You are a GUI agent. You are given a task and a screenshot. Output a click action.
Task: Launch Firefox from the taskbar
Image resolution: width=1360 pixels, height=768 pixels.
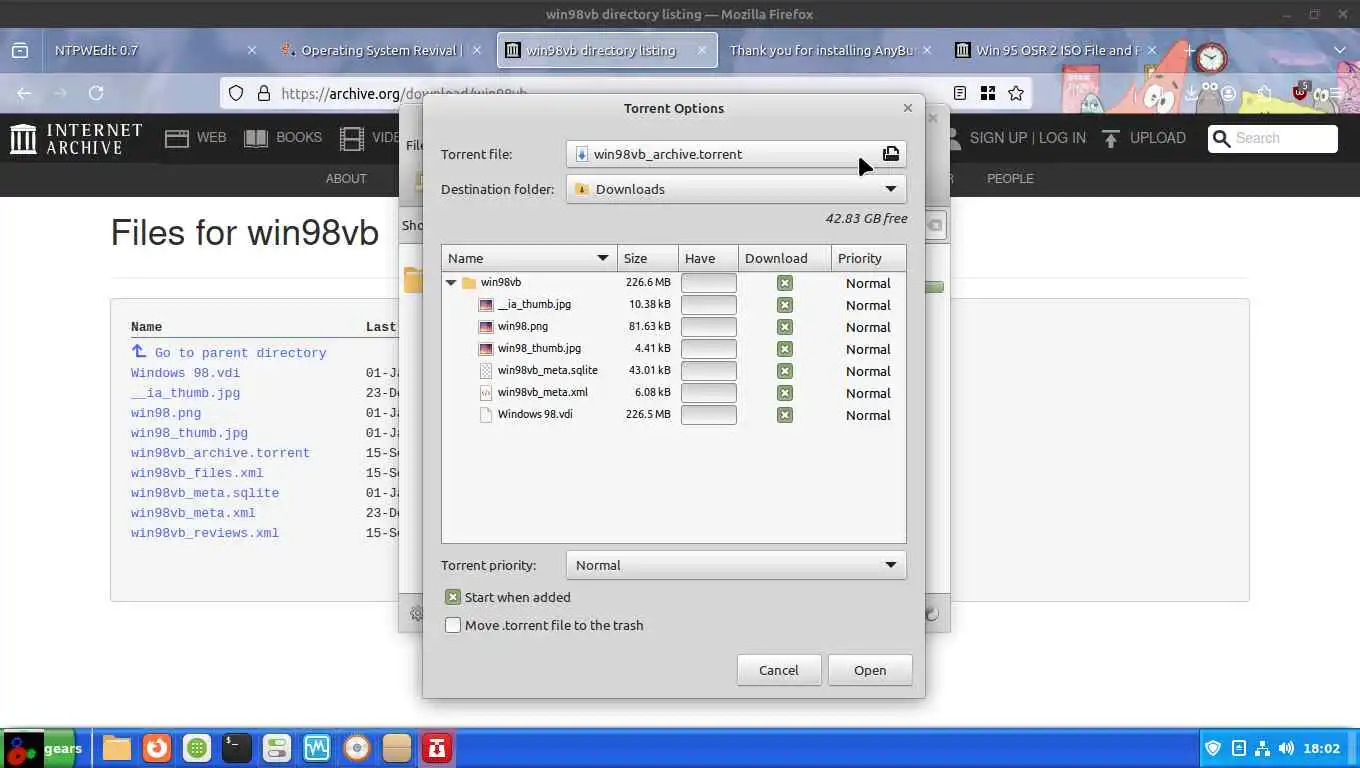pyautogui.click(x=157, y=748)
